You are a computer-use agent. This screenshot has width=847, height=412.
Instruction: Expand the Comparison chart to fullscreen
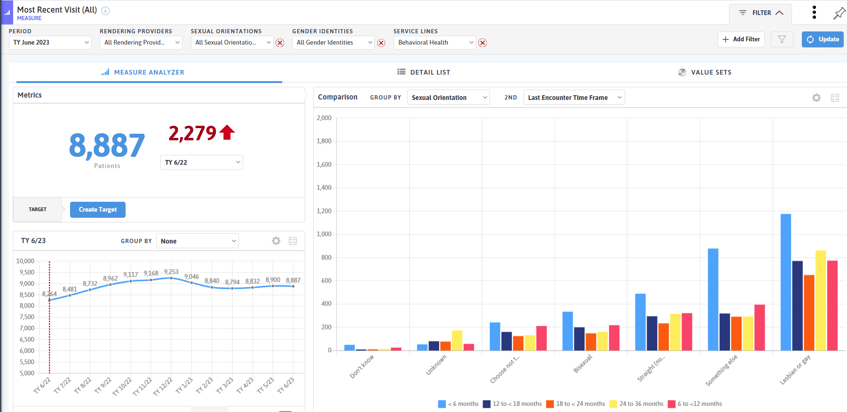pyautogui.click(x=835, y=98)
